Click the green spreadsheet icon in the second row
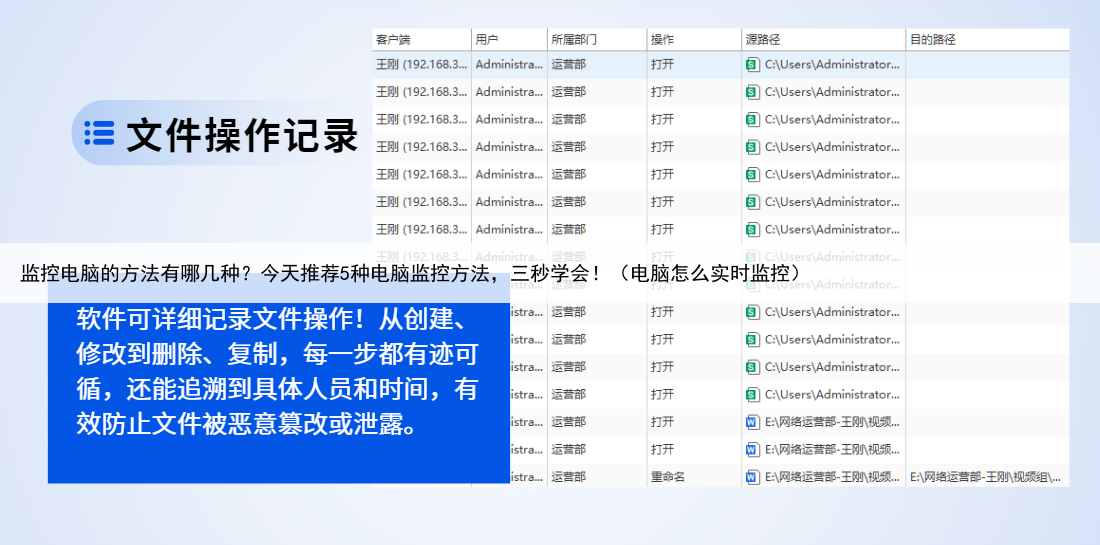The height and width of the screenshot is (545, 1100). pyautogui.click(x=752, y=92)
